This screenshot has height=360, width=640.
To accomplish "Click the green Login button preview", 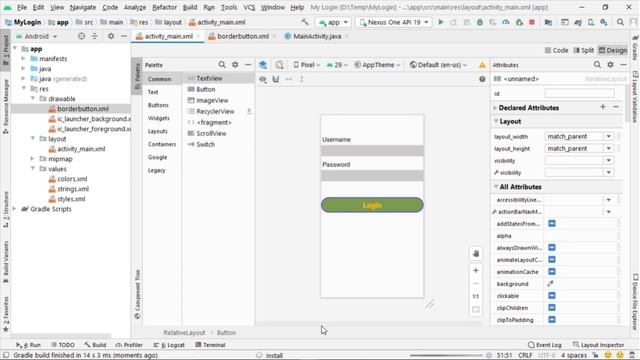I will (372, 205).
